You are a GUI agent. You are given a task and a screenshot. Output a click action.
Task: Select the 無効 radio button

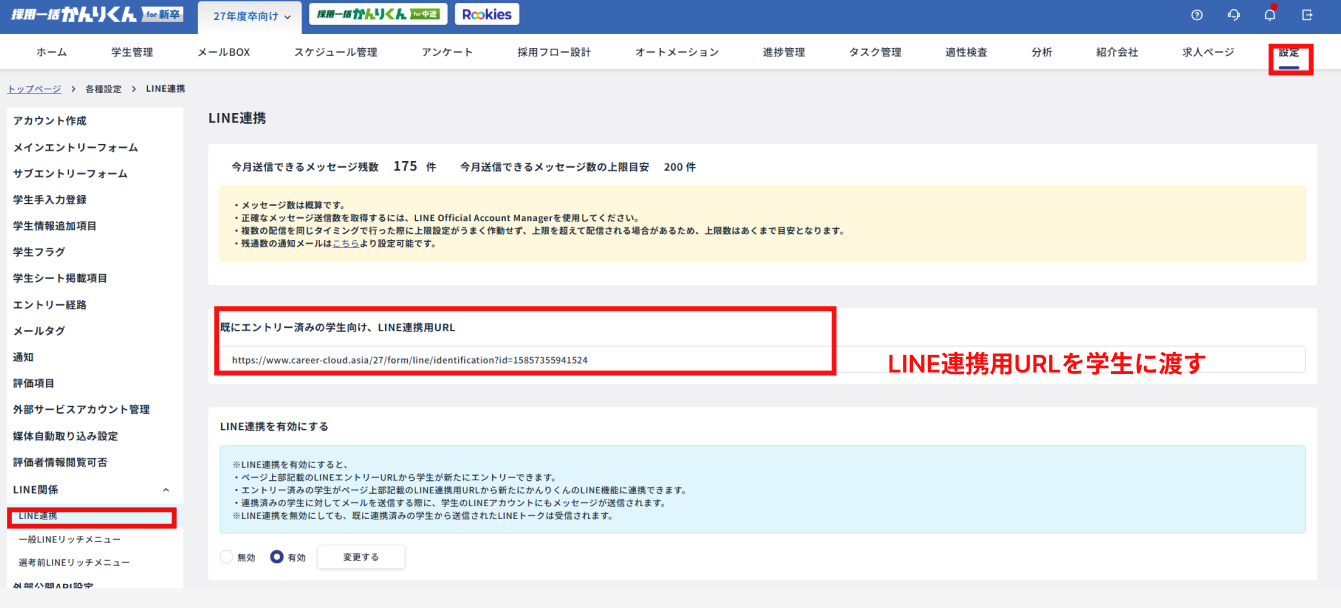227,557
